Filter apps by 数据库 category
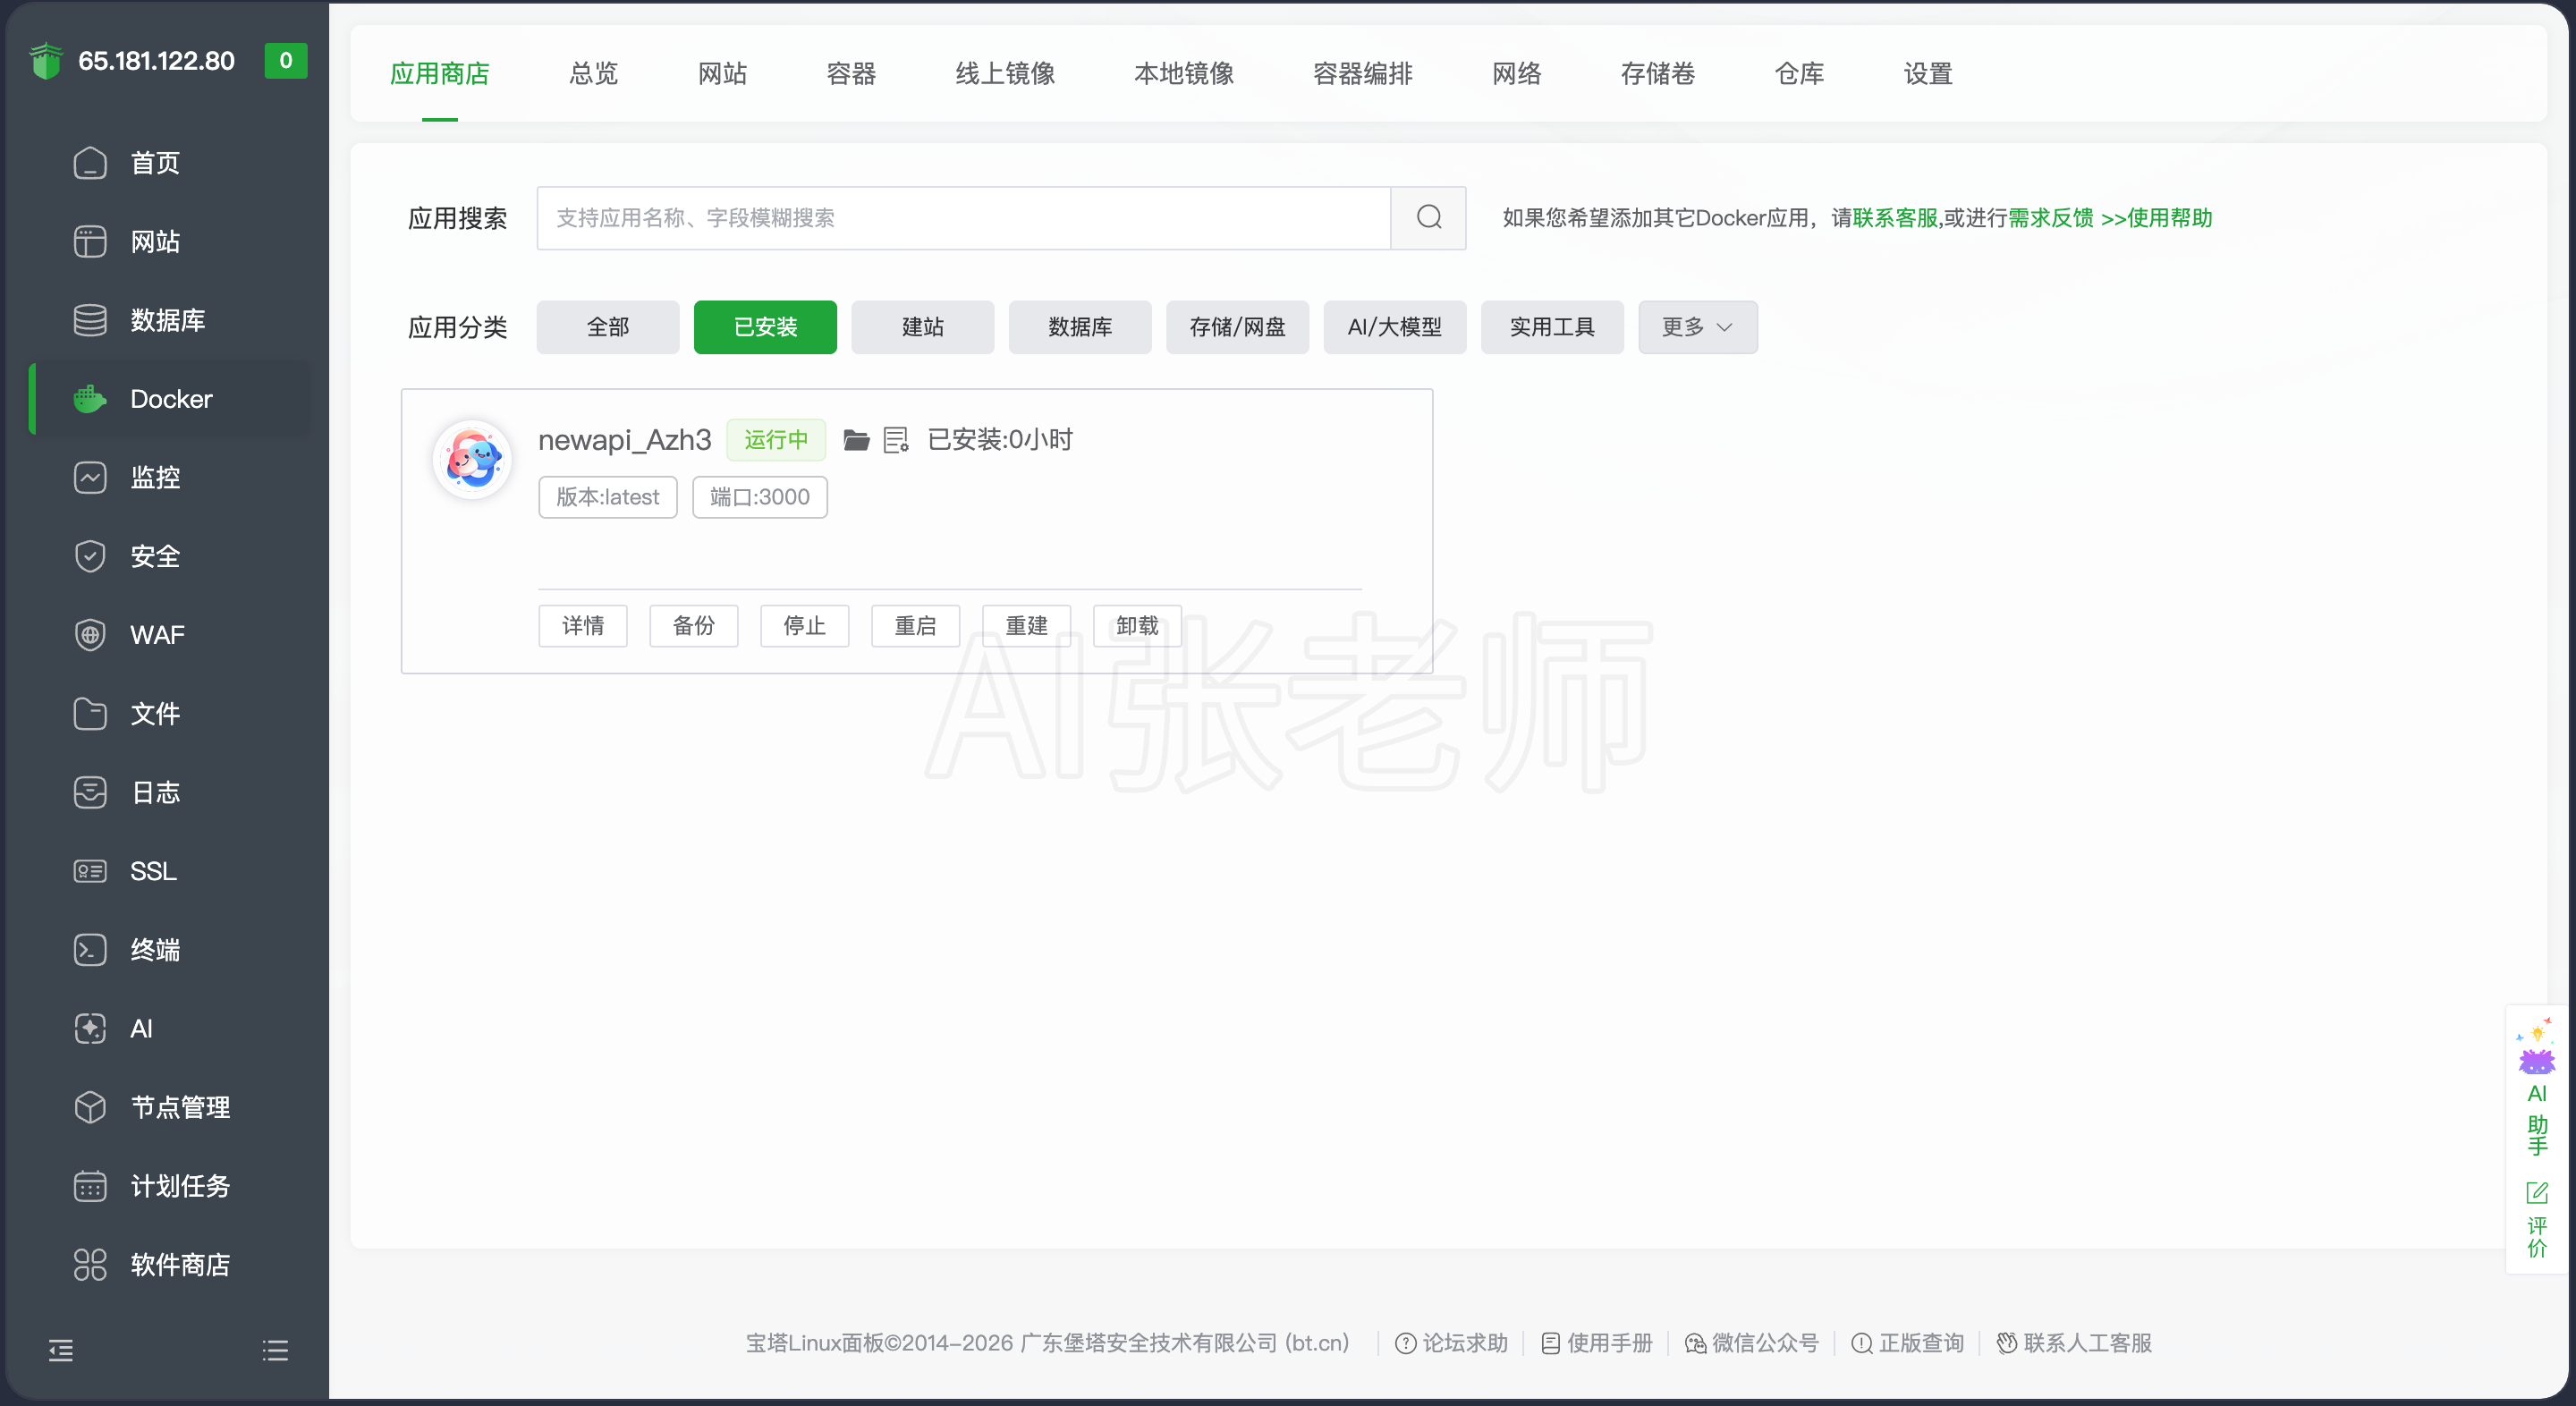The height and width of the screenshot is (1406, 2576). [1080, 327]
